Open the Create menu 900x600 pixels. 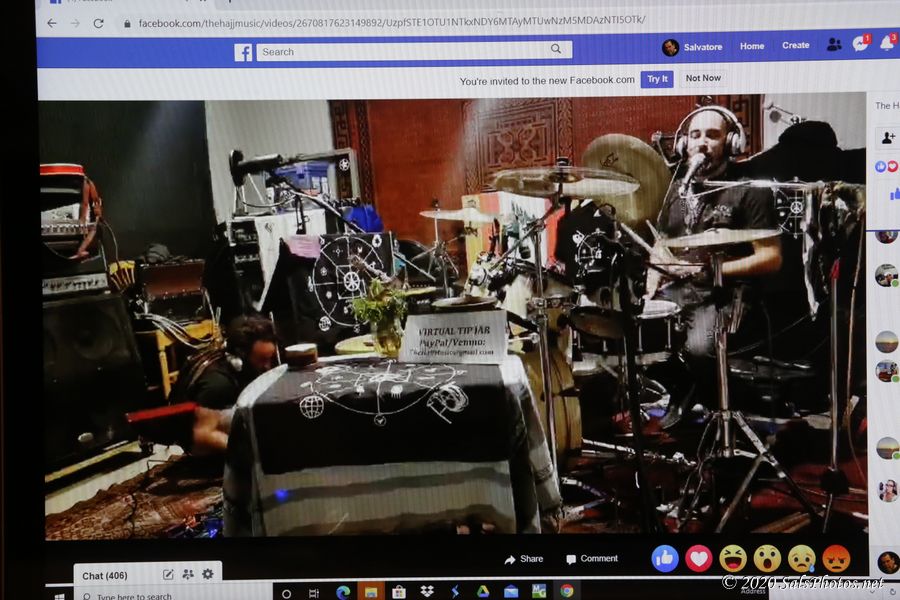click(x=795, y=45)
